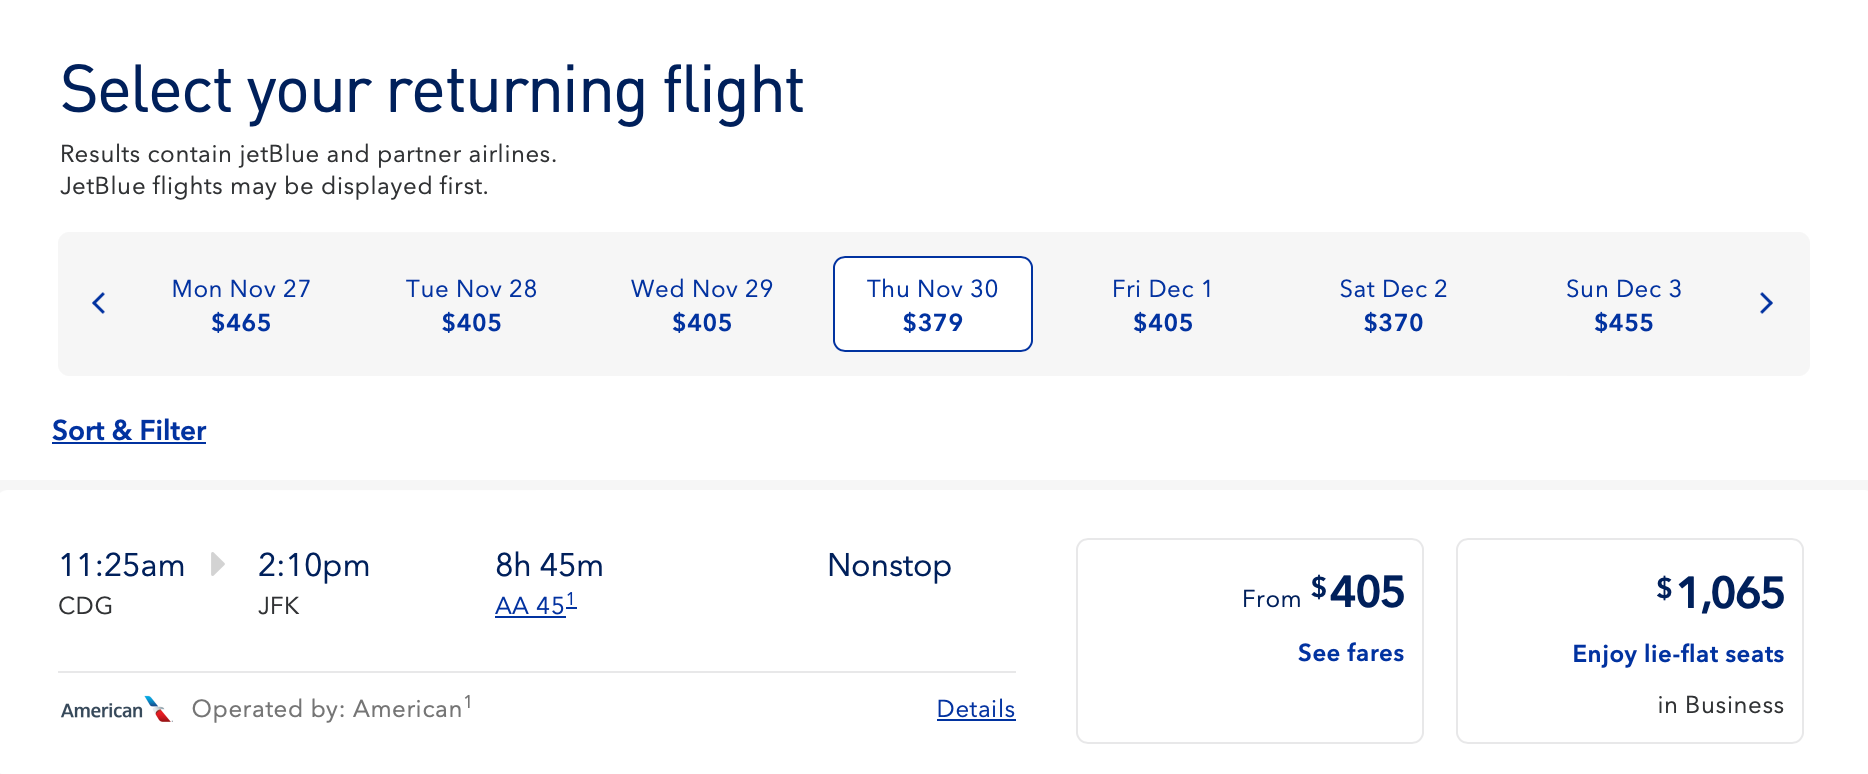1868x774 pixels.
Task: Select the Tue Nov 28 date tab
Action: (x=471, y=304)
